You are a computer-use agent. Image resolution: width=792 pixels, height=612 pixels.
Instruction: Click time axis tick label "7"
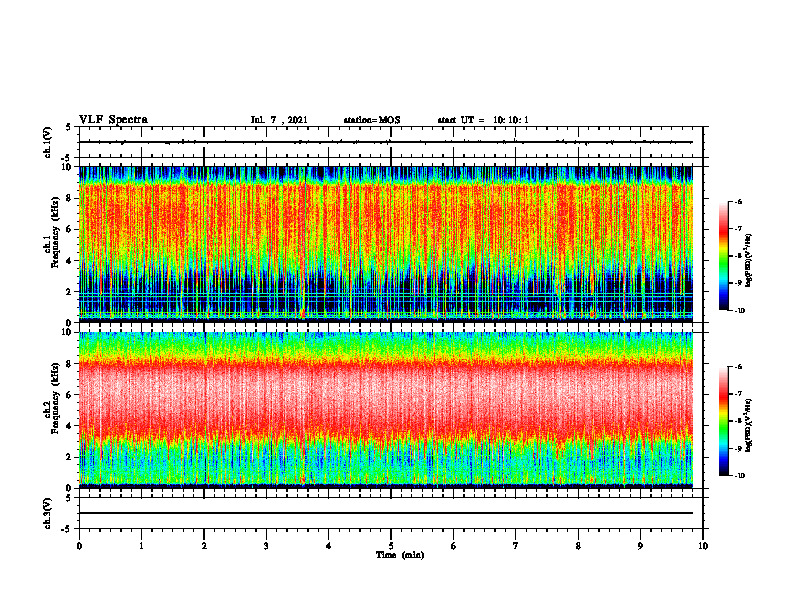pyautogui.click(x=516, y=546)
